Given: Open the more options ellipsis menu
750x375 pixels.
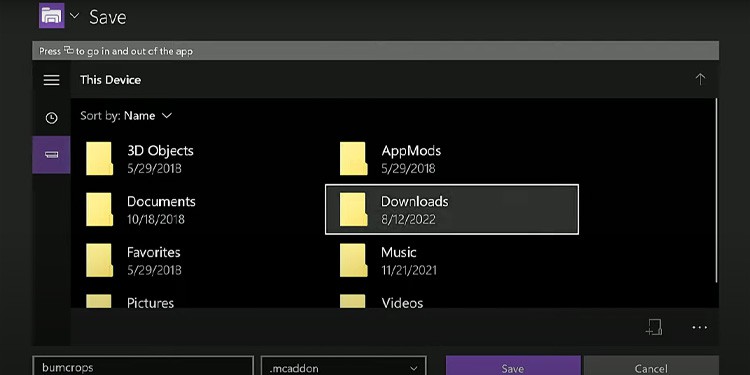Looking at the screenshot, I should [x=699, y=328].
